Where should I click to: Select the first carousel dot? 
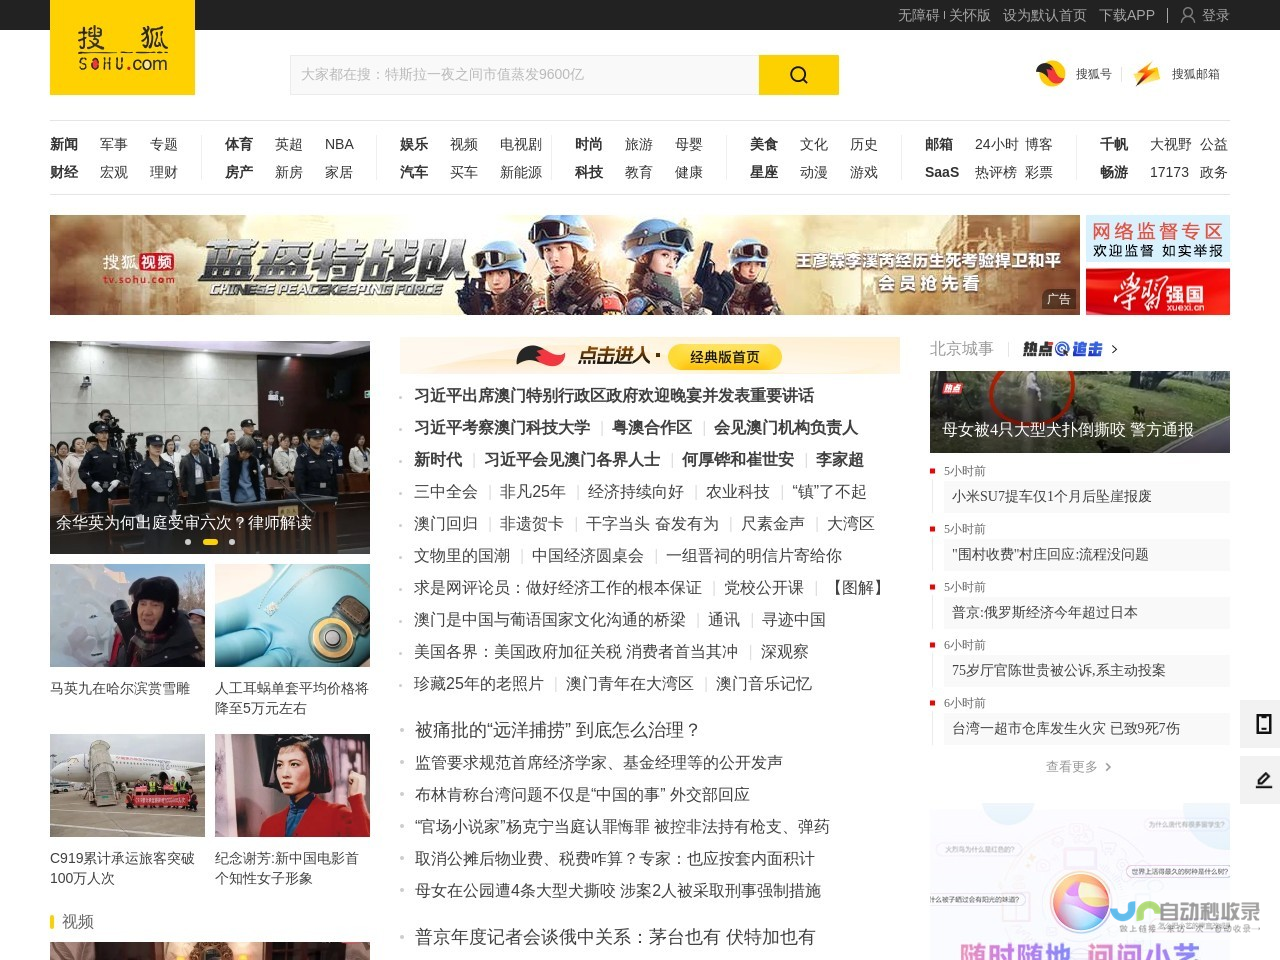click(188, 542)
